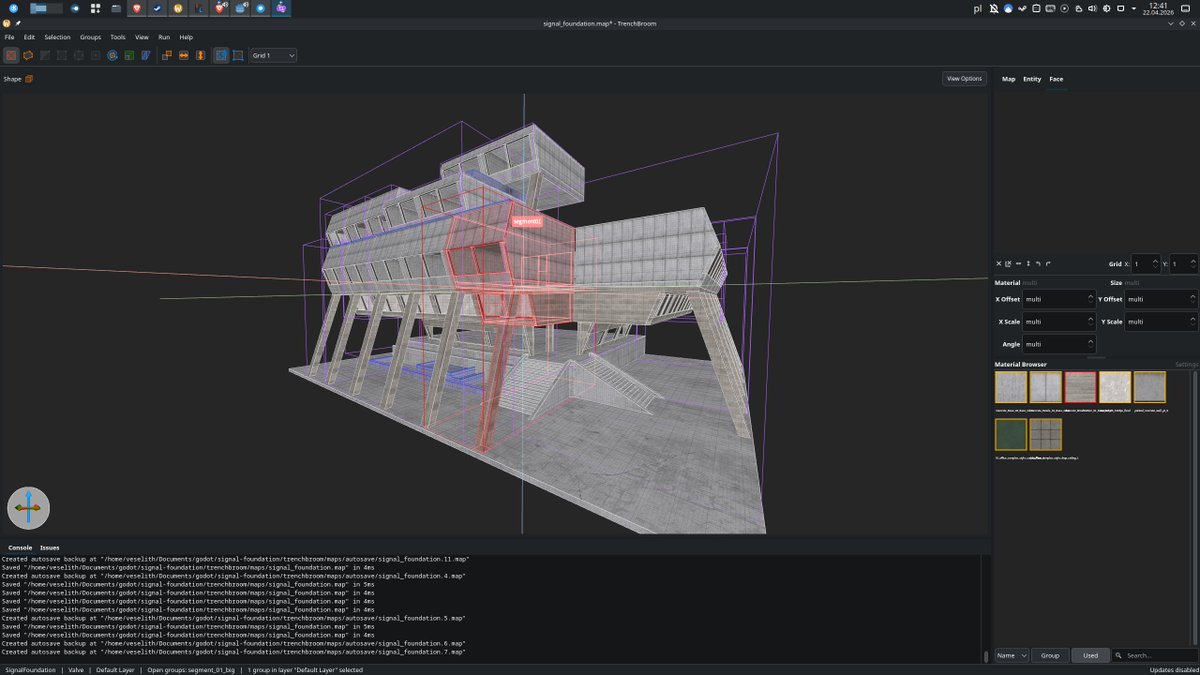Click the volume icon in system tray
1200x675 pixels.
coord(1092,8)
